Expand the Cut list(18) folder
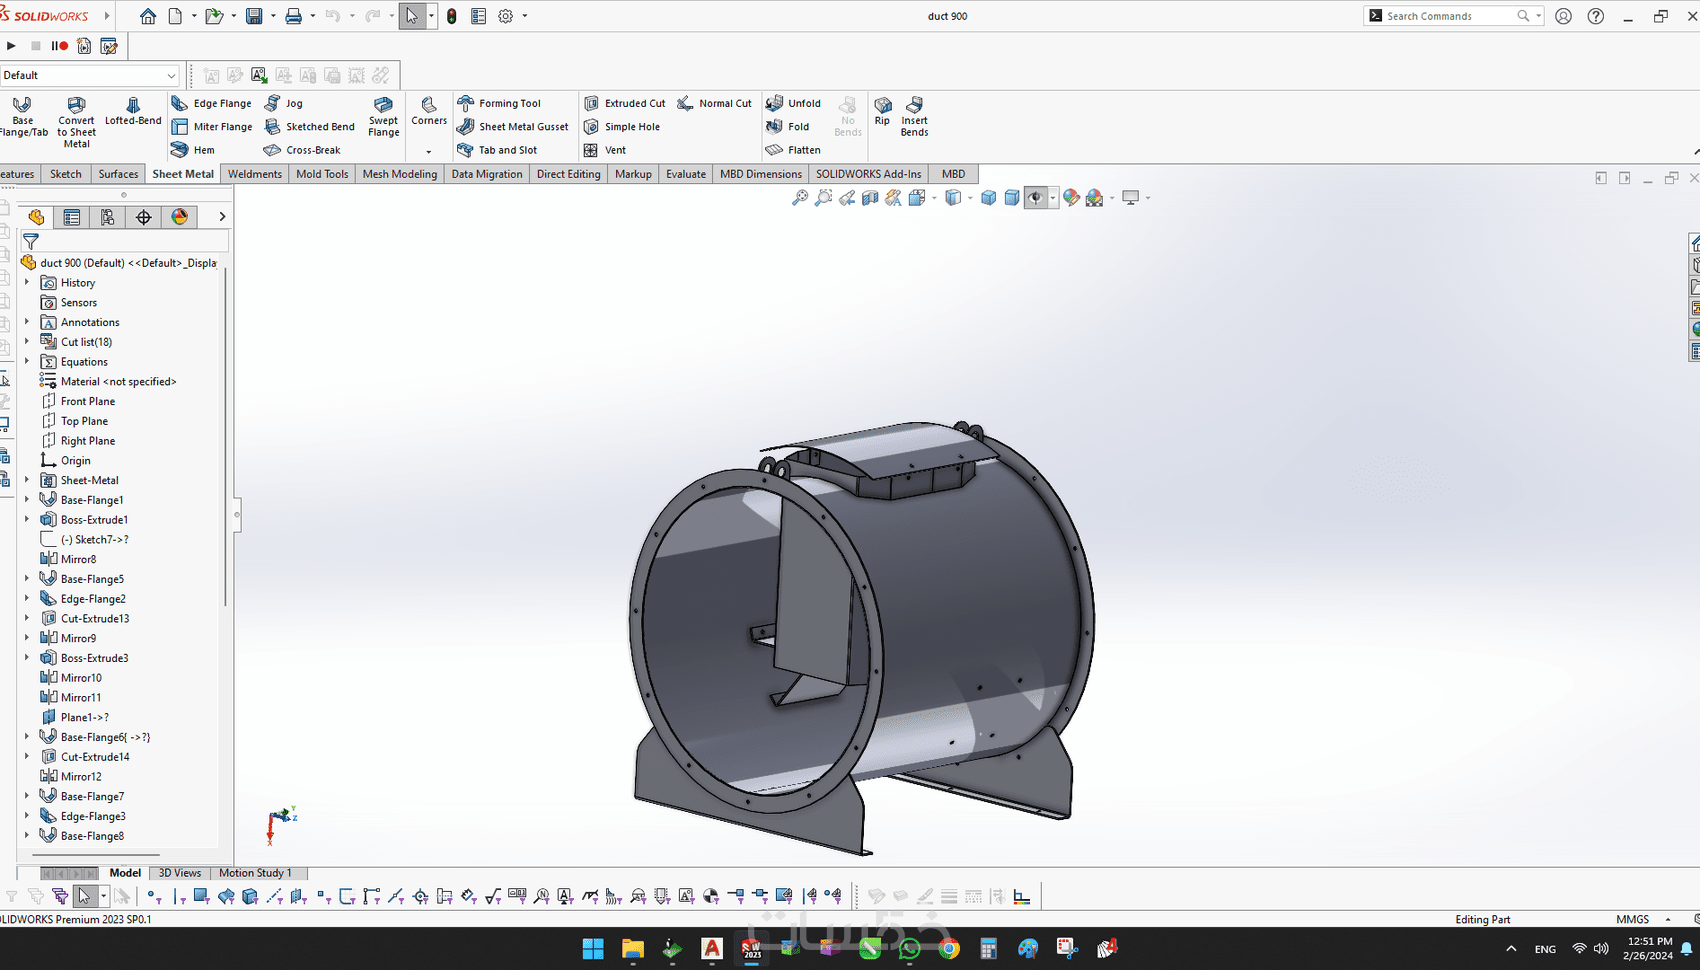Screen dimensions: 1700x970 pos(27,342)
